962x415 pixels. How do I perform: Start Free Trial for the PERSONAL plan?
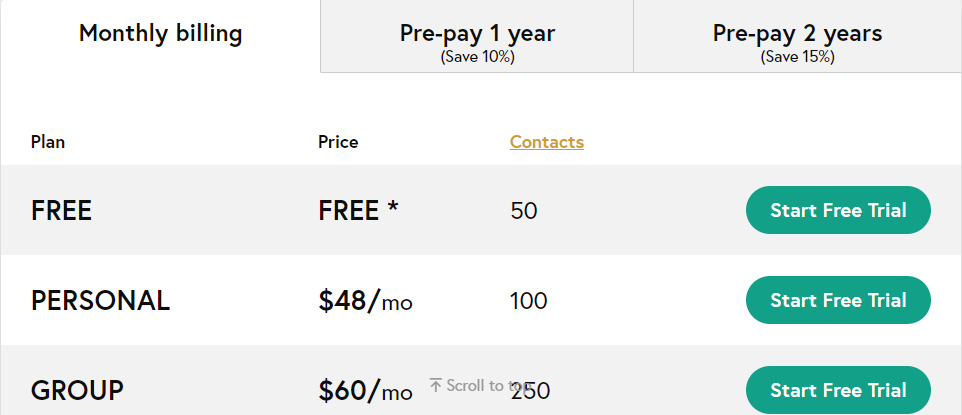[838, 301]
